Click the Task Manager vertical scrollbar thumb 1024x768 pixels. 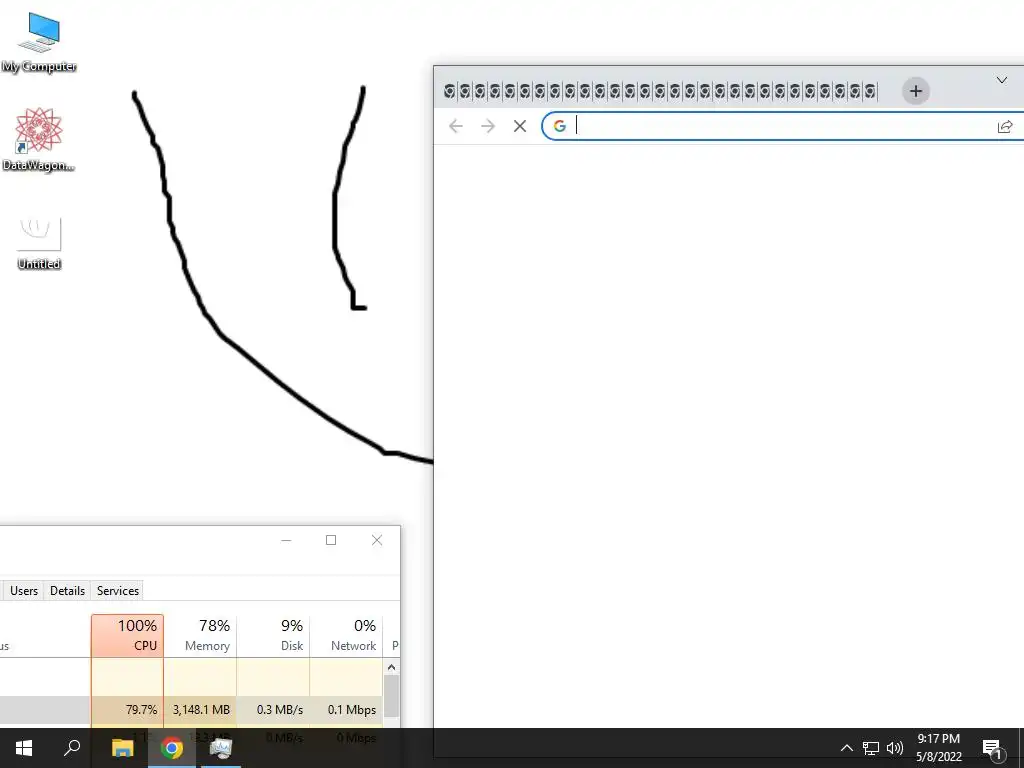(x=391, y=696)
